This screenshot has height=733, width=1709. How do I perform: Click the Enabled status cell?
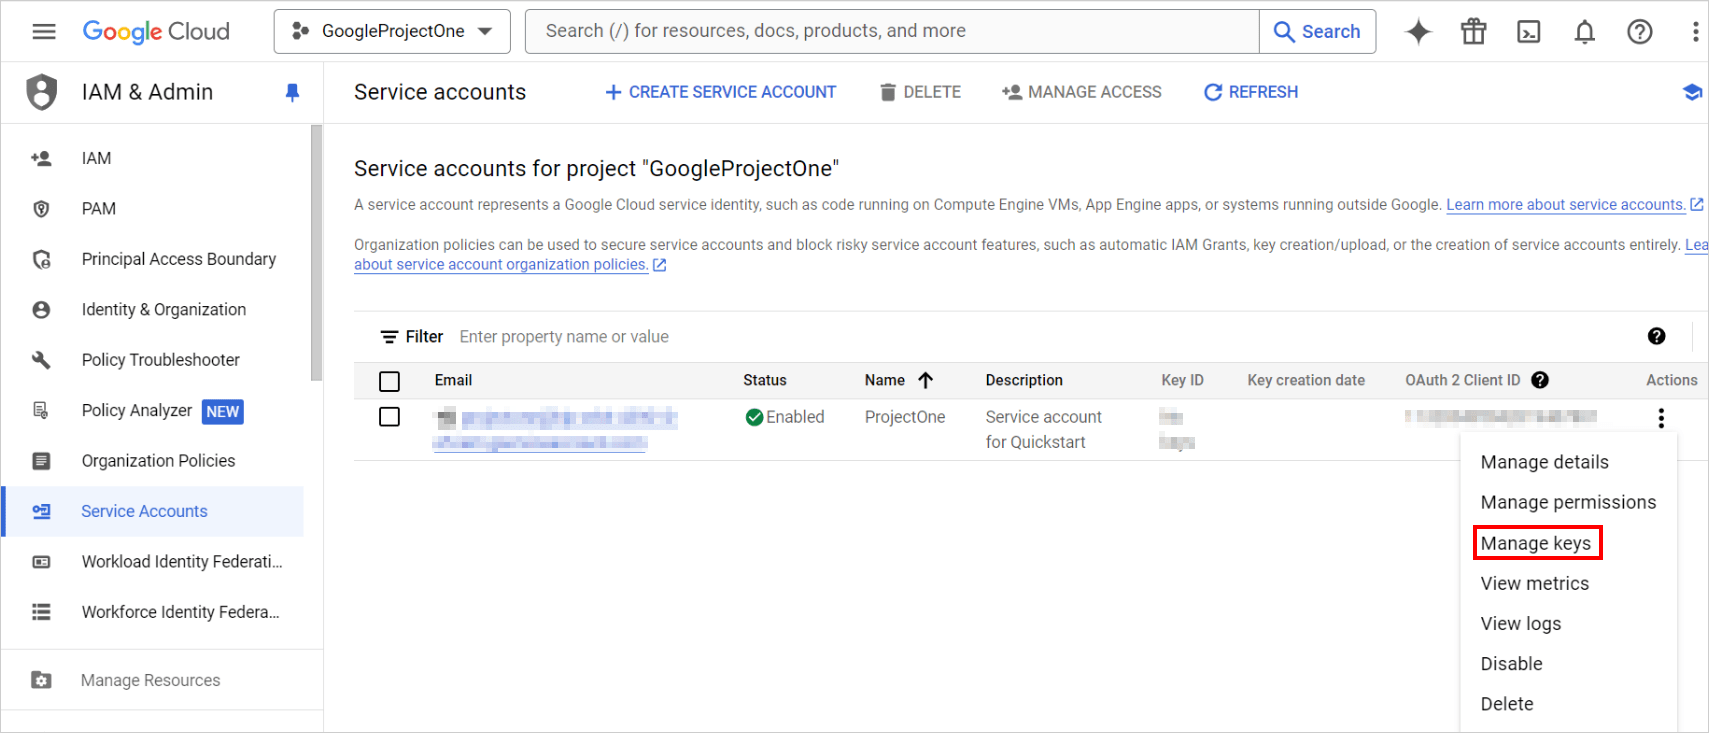pyautogui.click(x=785, y=417)
